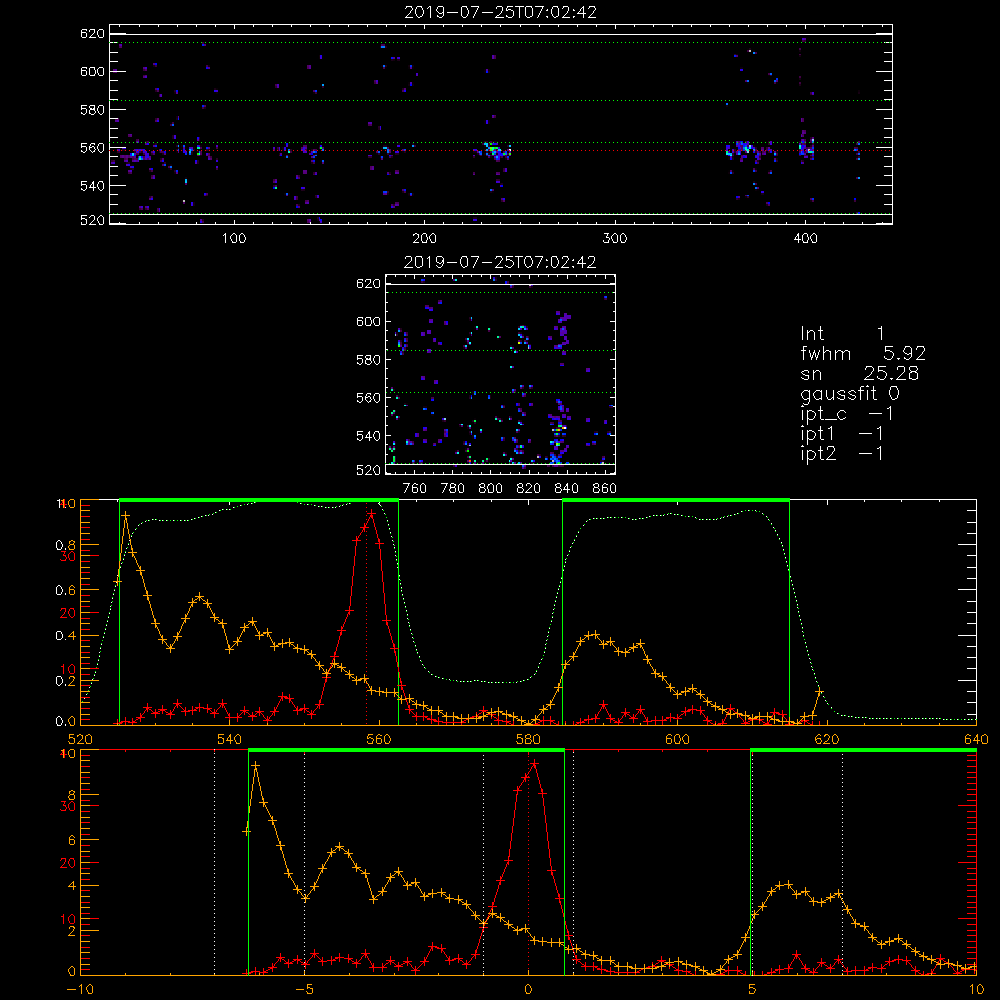Click the red peak in the bottom plot
The height and width of the screenshot is (1000, 1000).
534,763
